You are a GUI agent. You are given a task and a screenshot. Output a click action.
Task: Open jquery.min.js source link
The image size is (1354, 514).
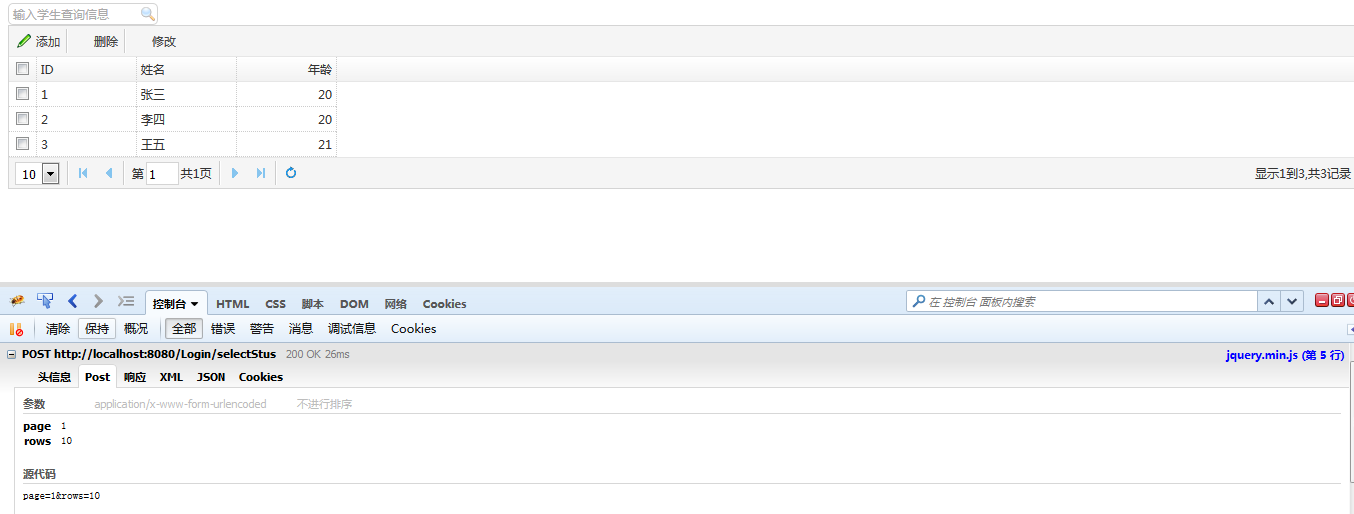(1285, 354)
